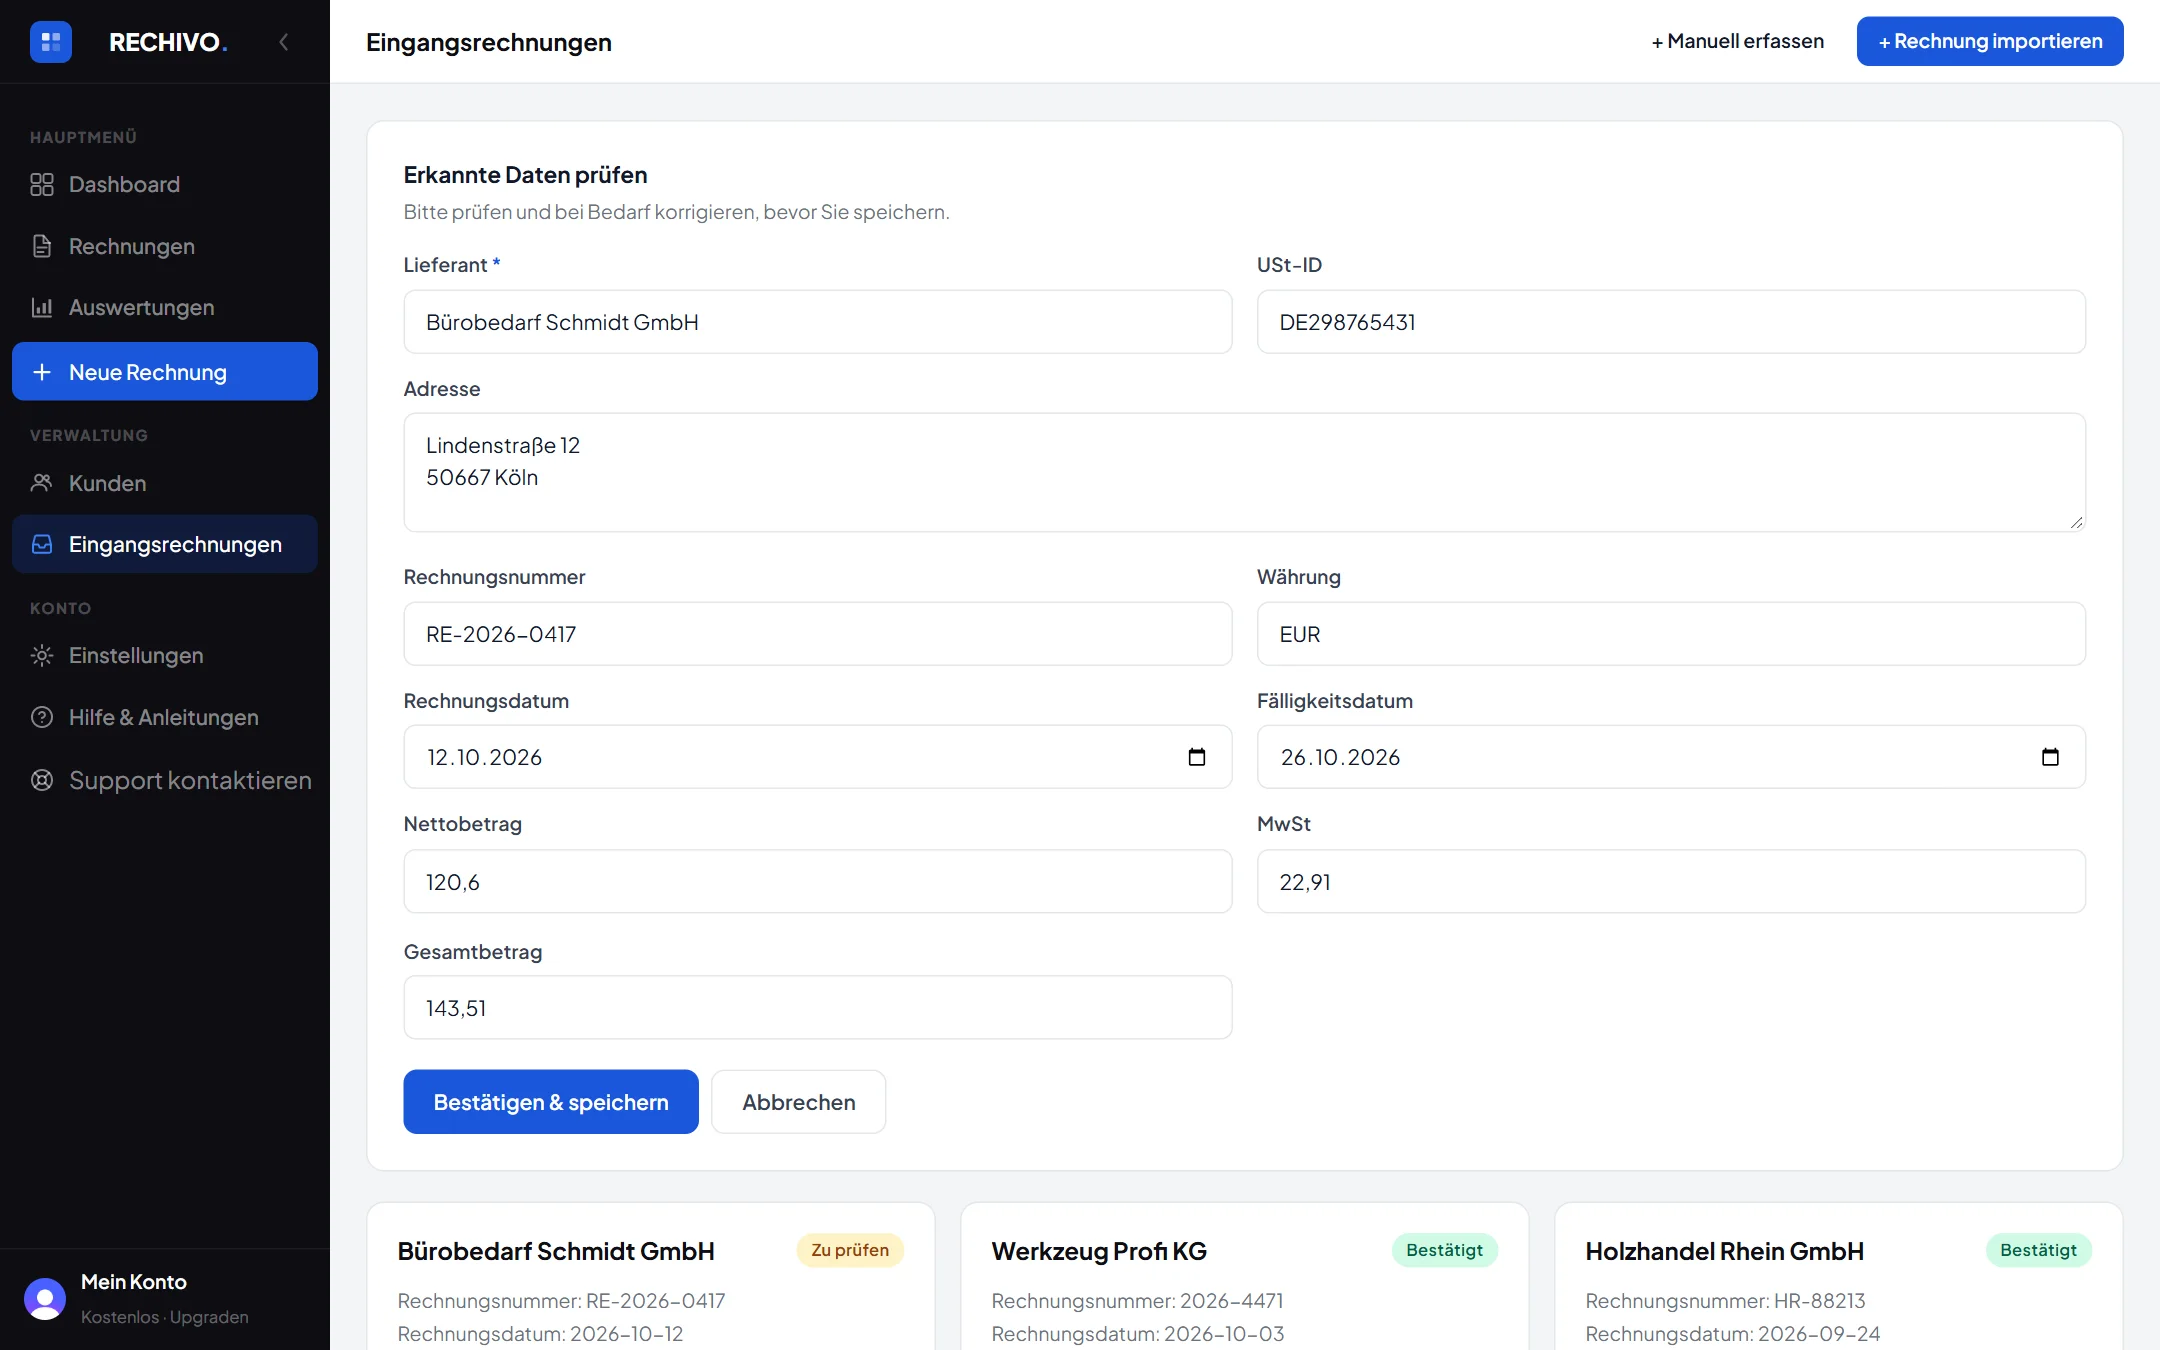Click the Hilfe & Anleitungen question mark icon
Image resolution: width=2160 pixels, height=1350 pixels.
point(42,717)
